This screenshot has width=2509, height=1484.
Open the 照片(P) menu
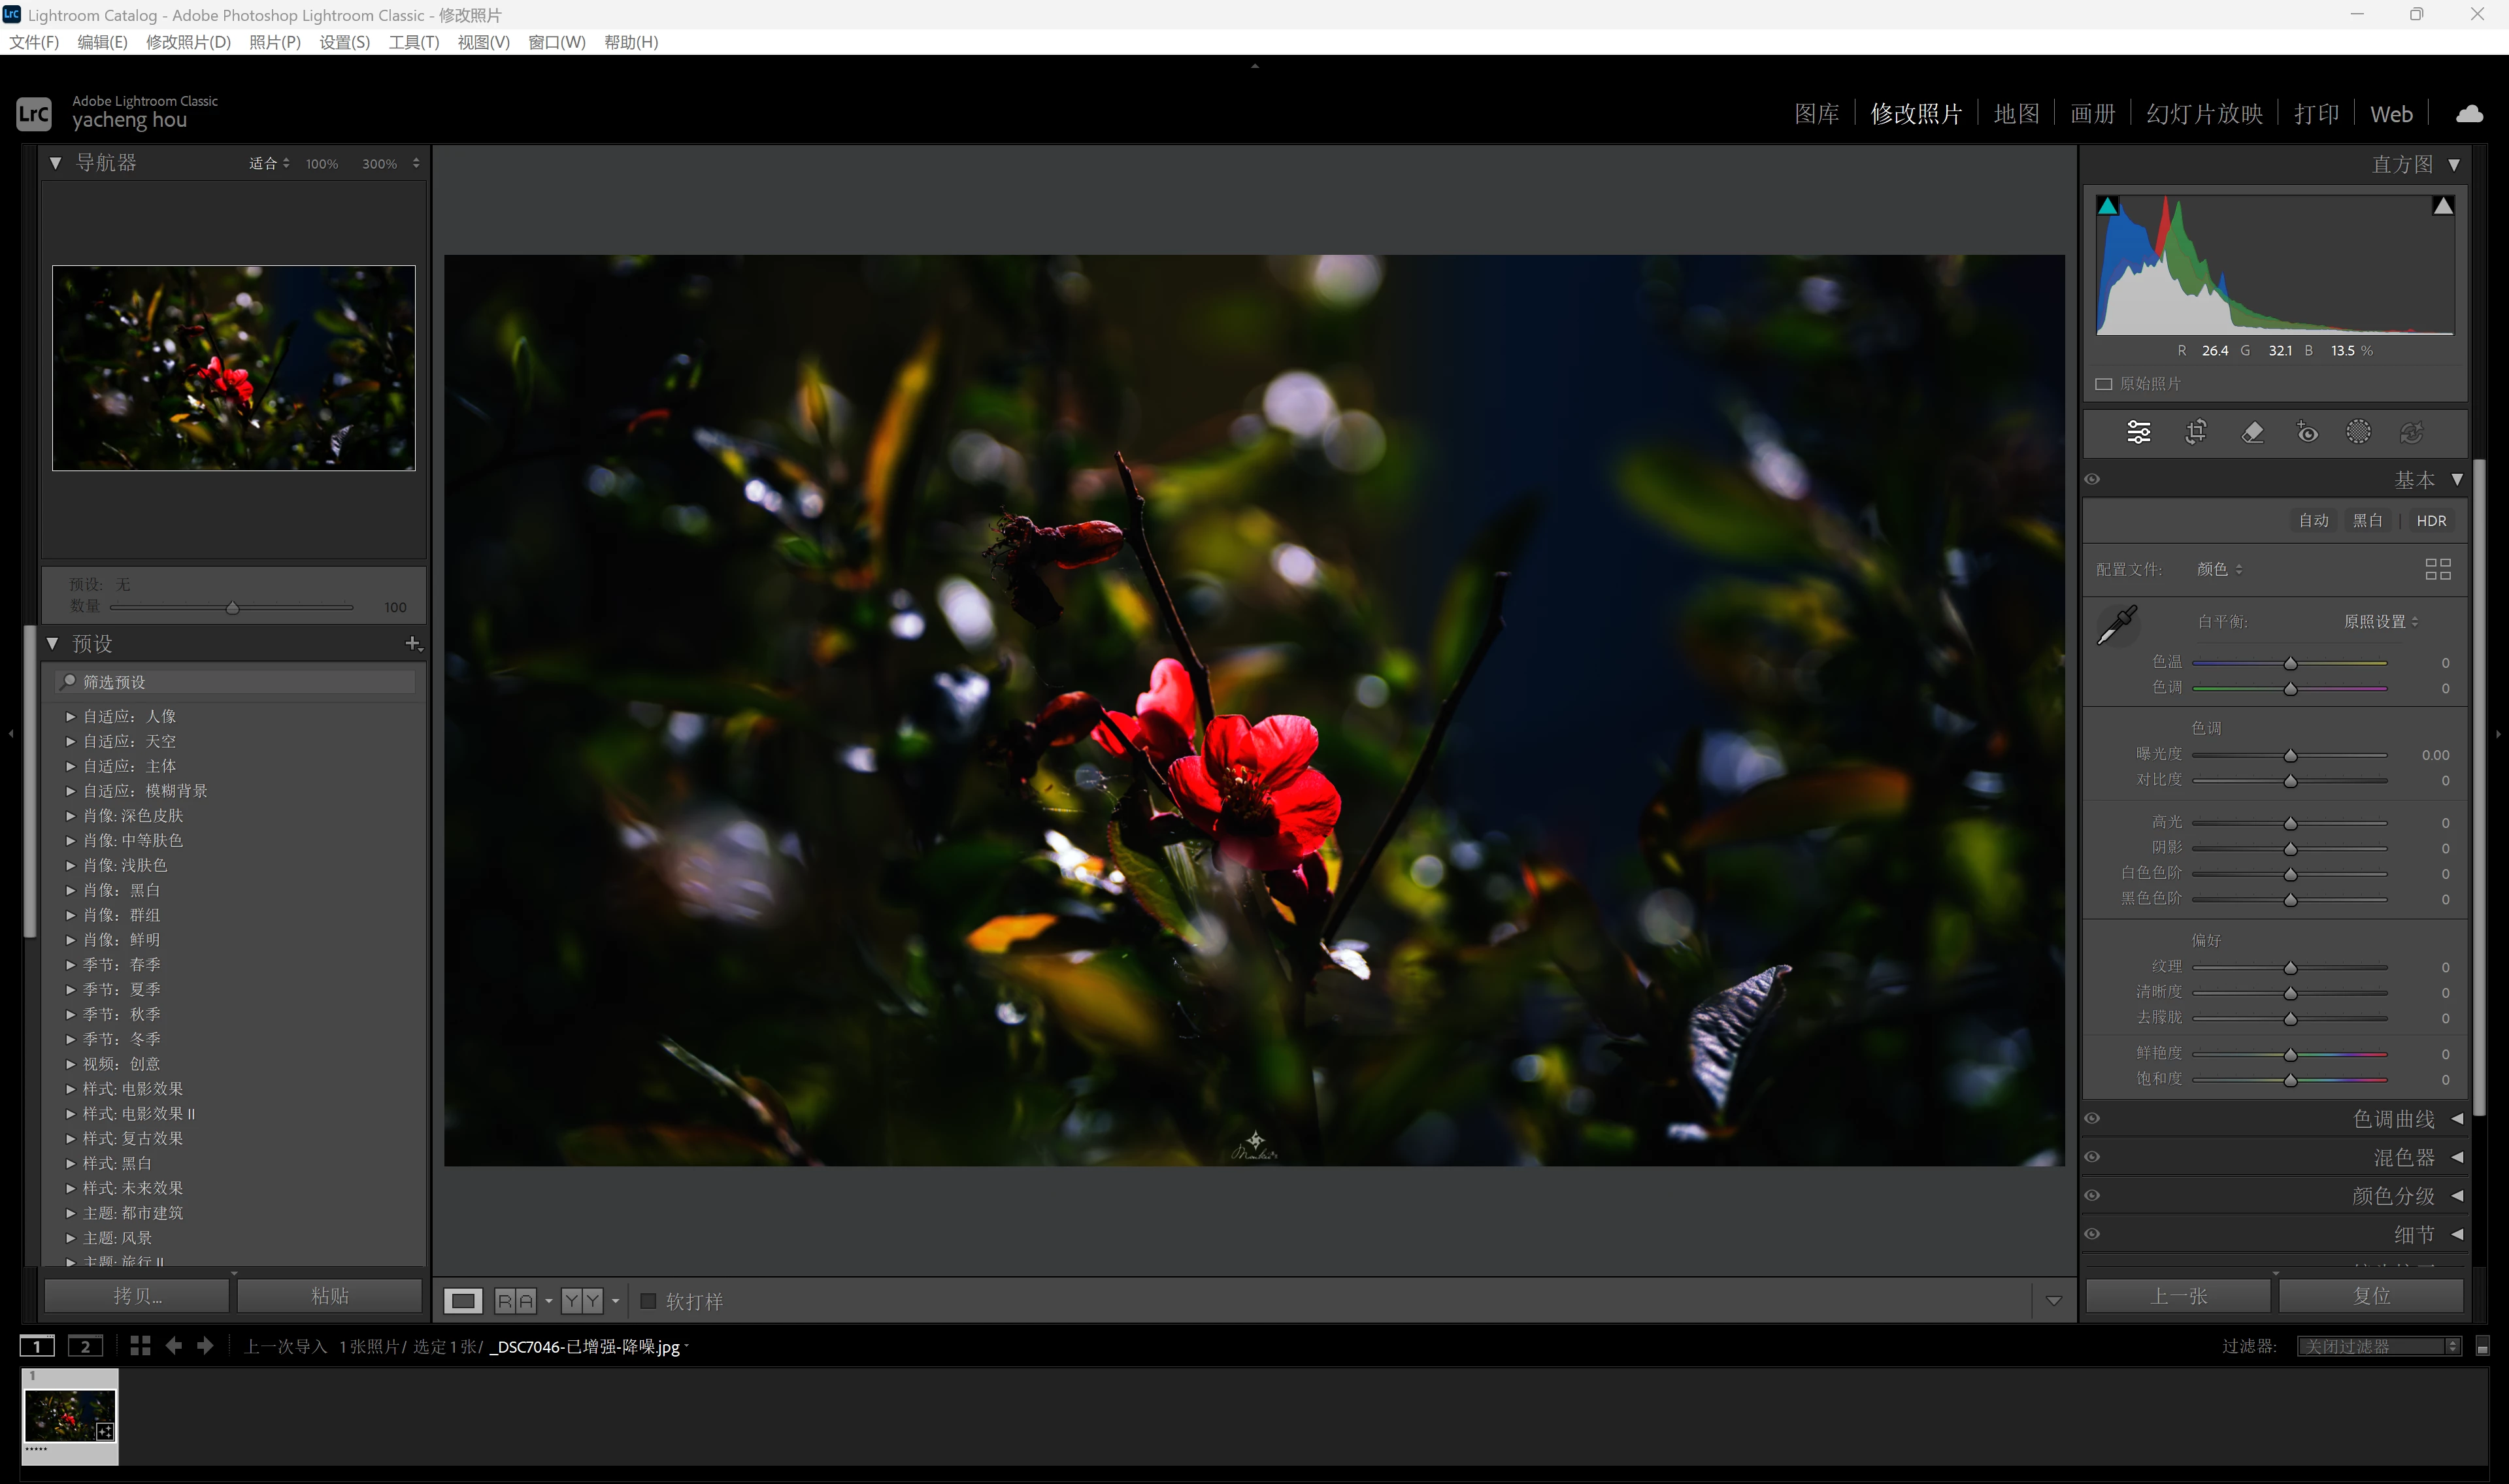tap(274, 42)
